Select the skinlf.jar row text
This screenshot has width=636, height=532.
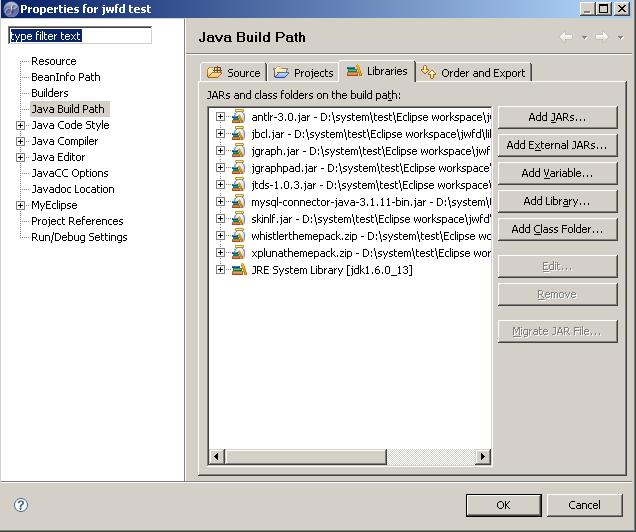pos(371,219)
